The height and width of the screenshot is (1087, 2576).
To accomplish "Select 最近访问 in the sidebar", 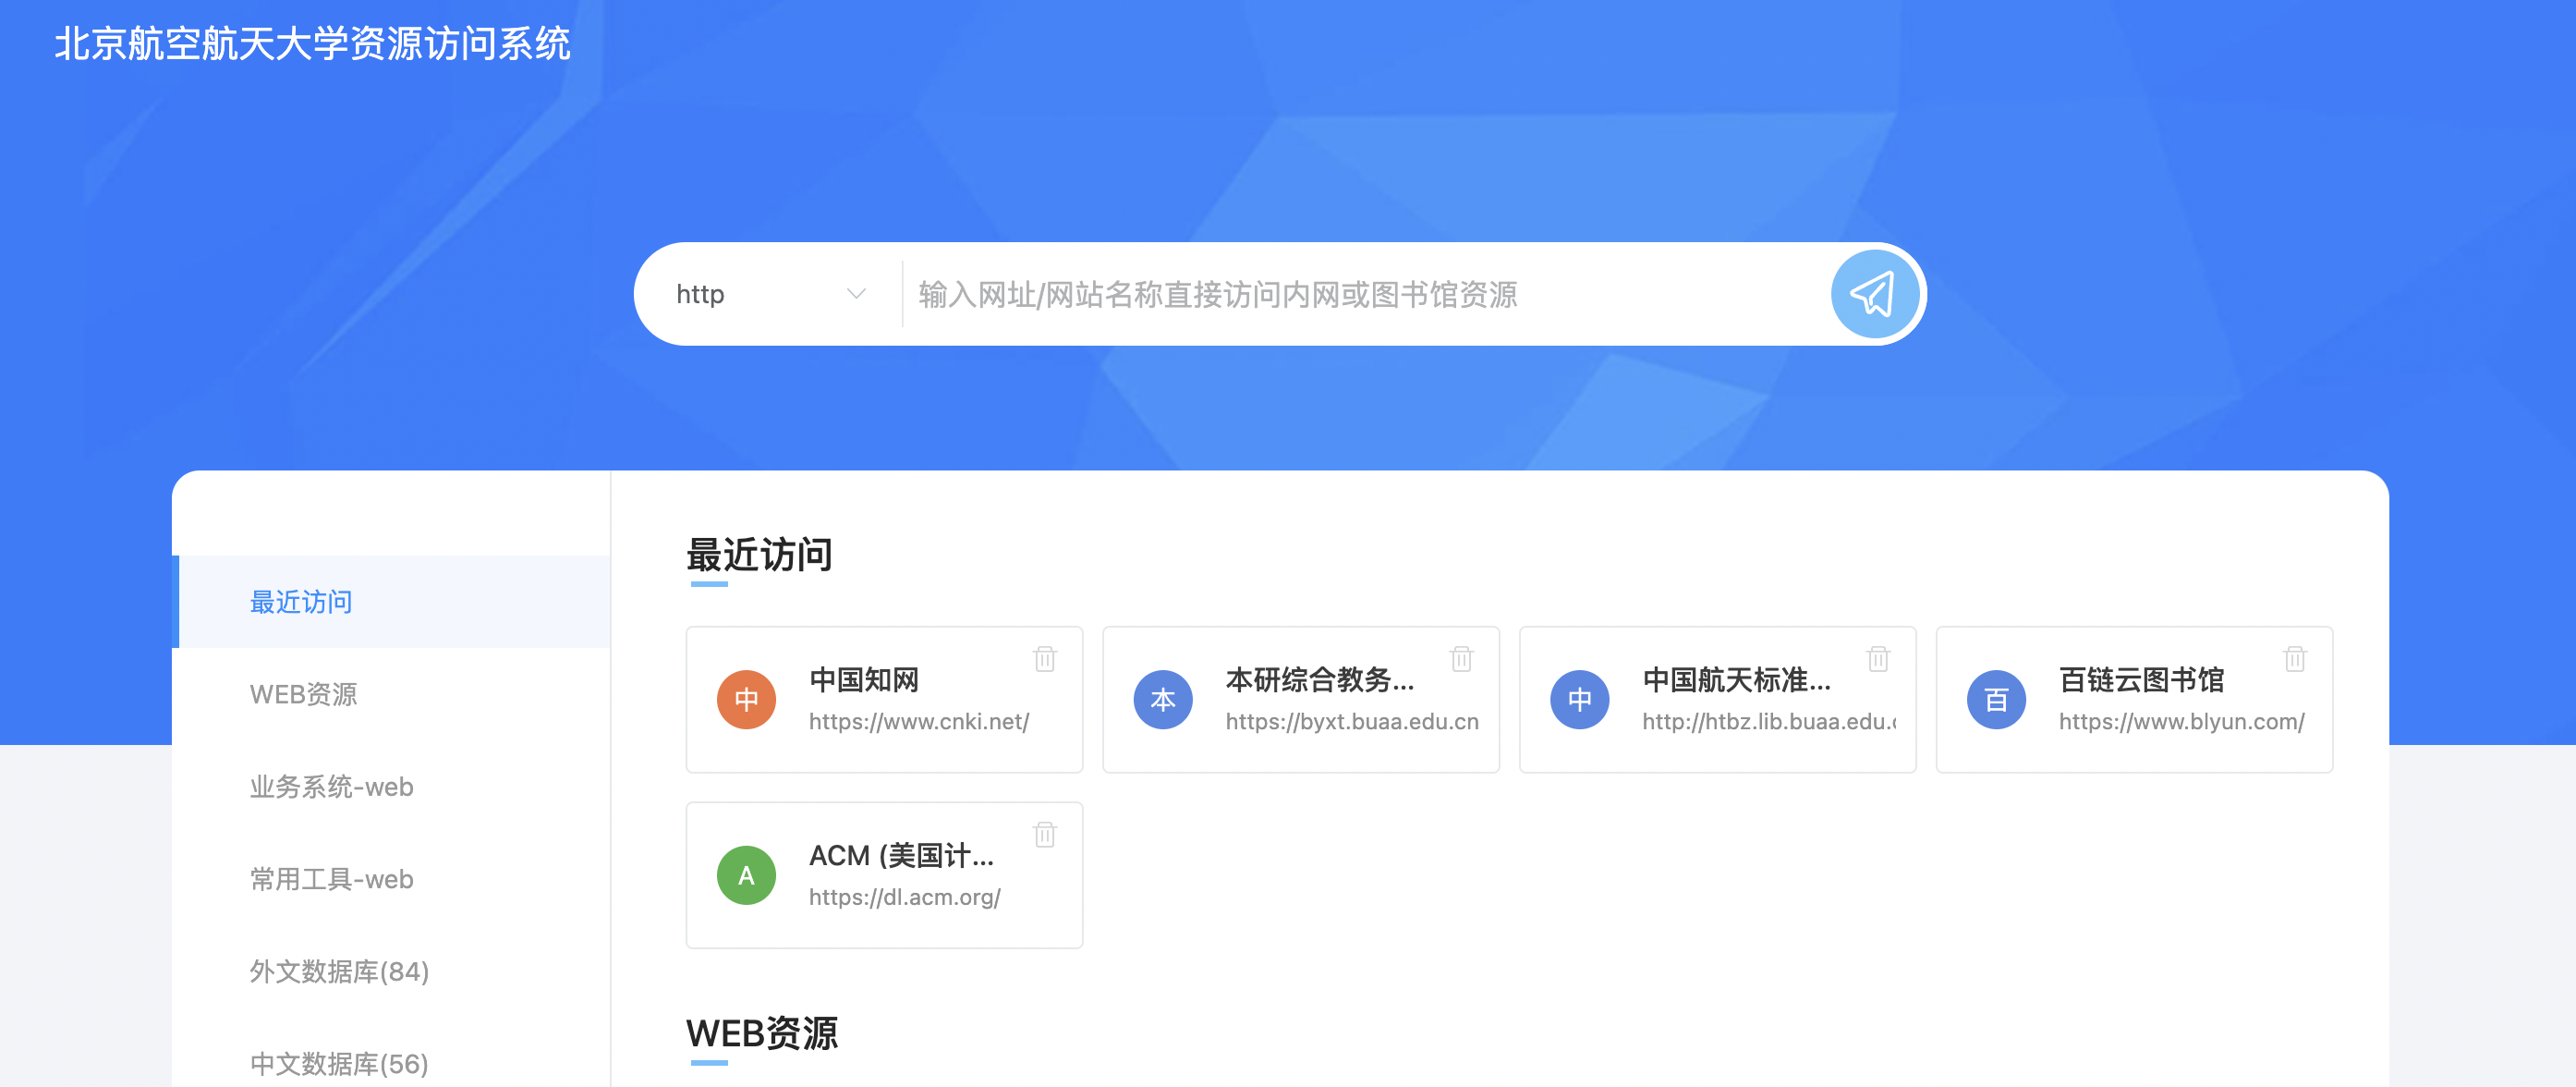I will [301, 602].
